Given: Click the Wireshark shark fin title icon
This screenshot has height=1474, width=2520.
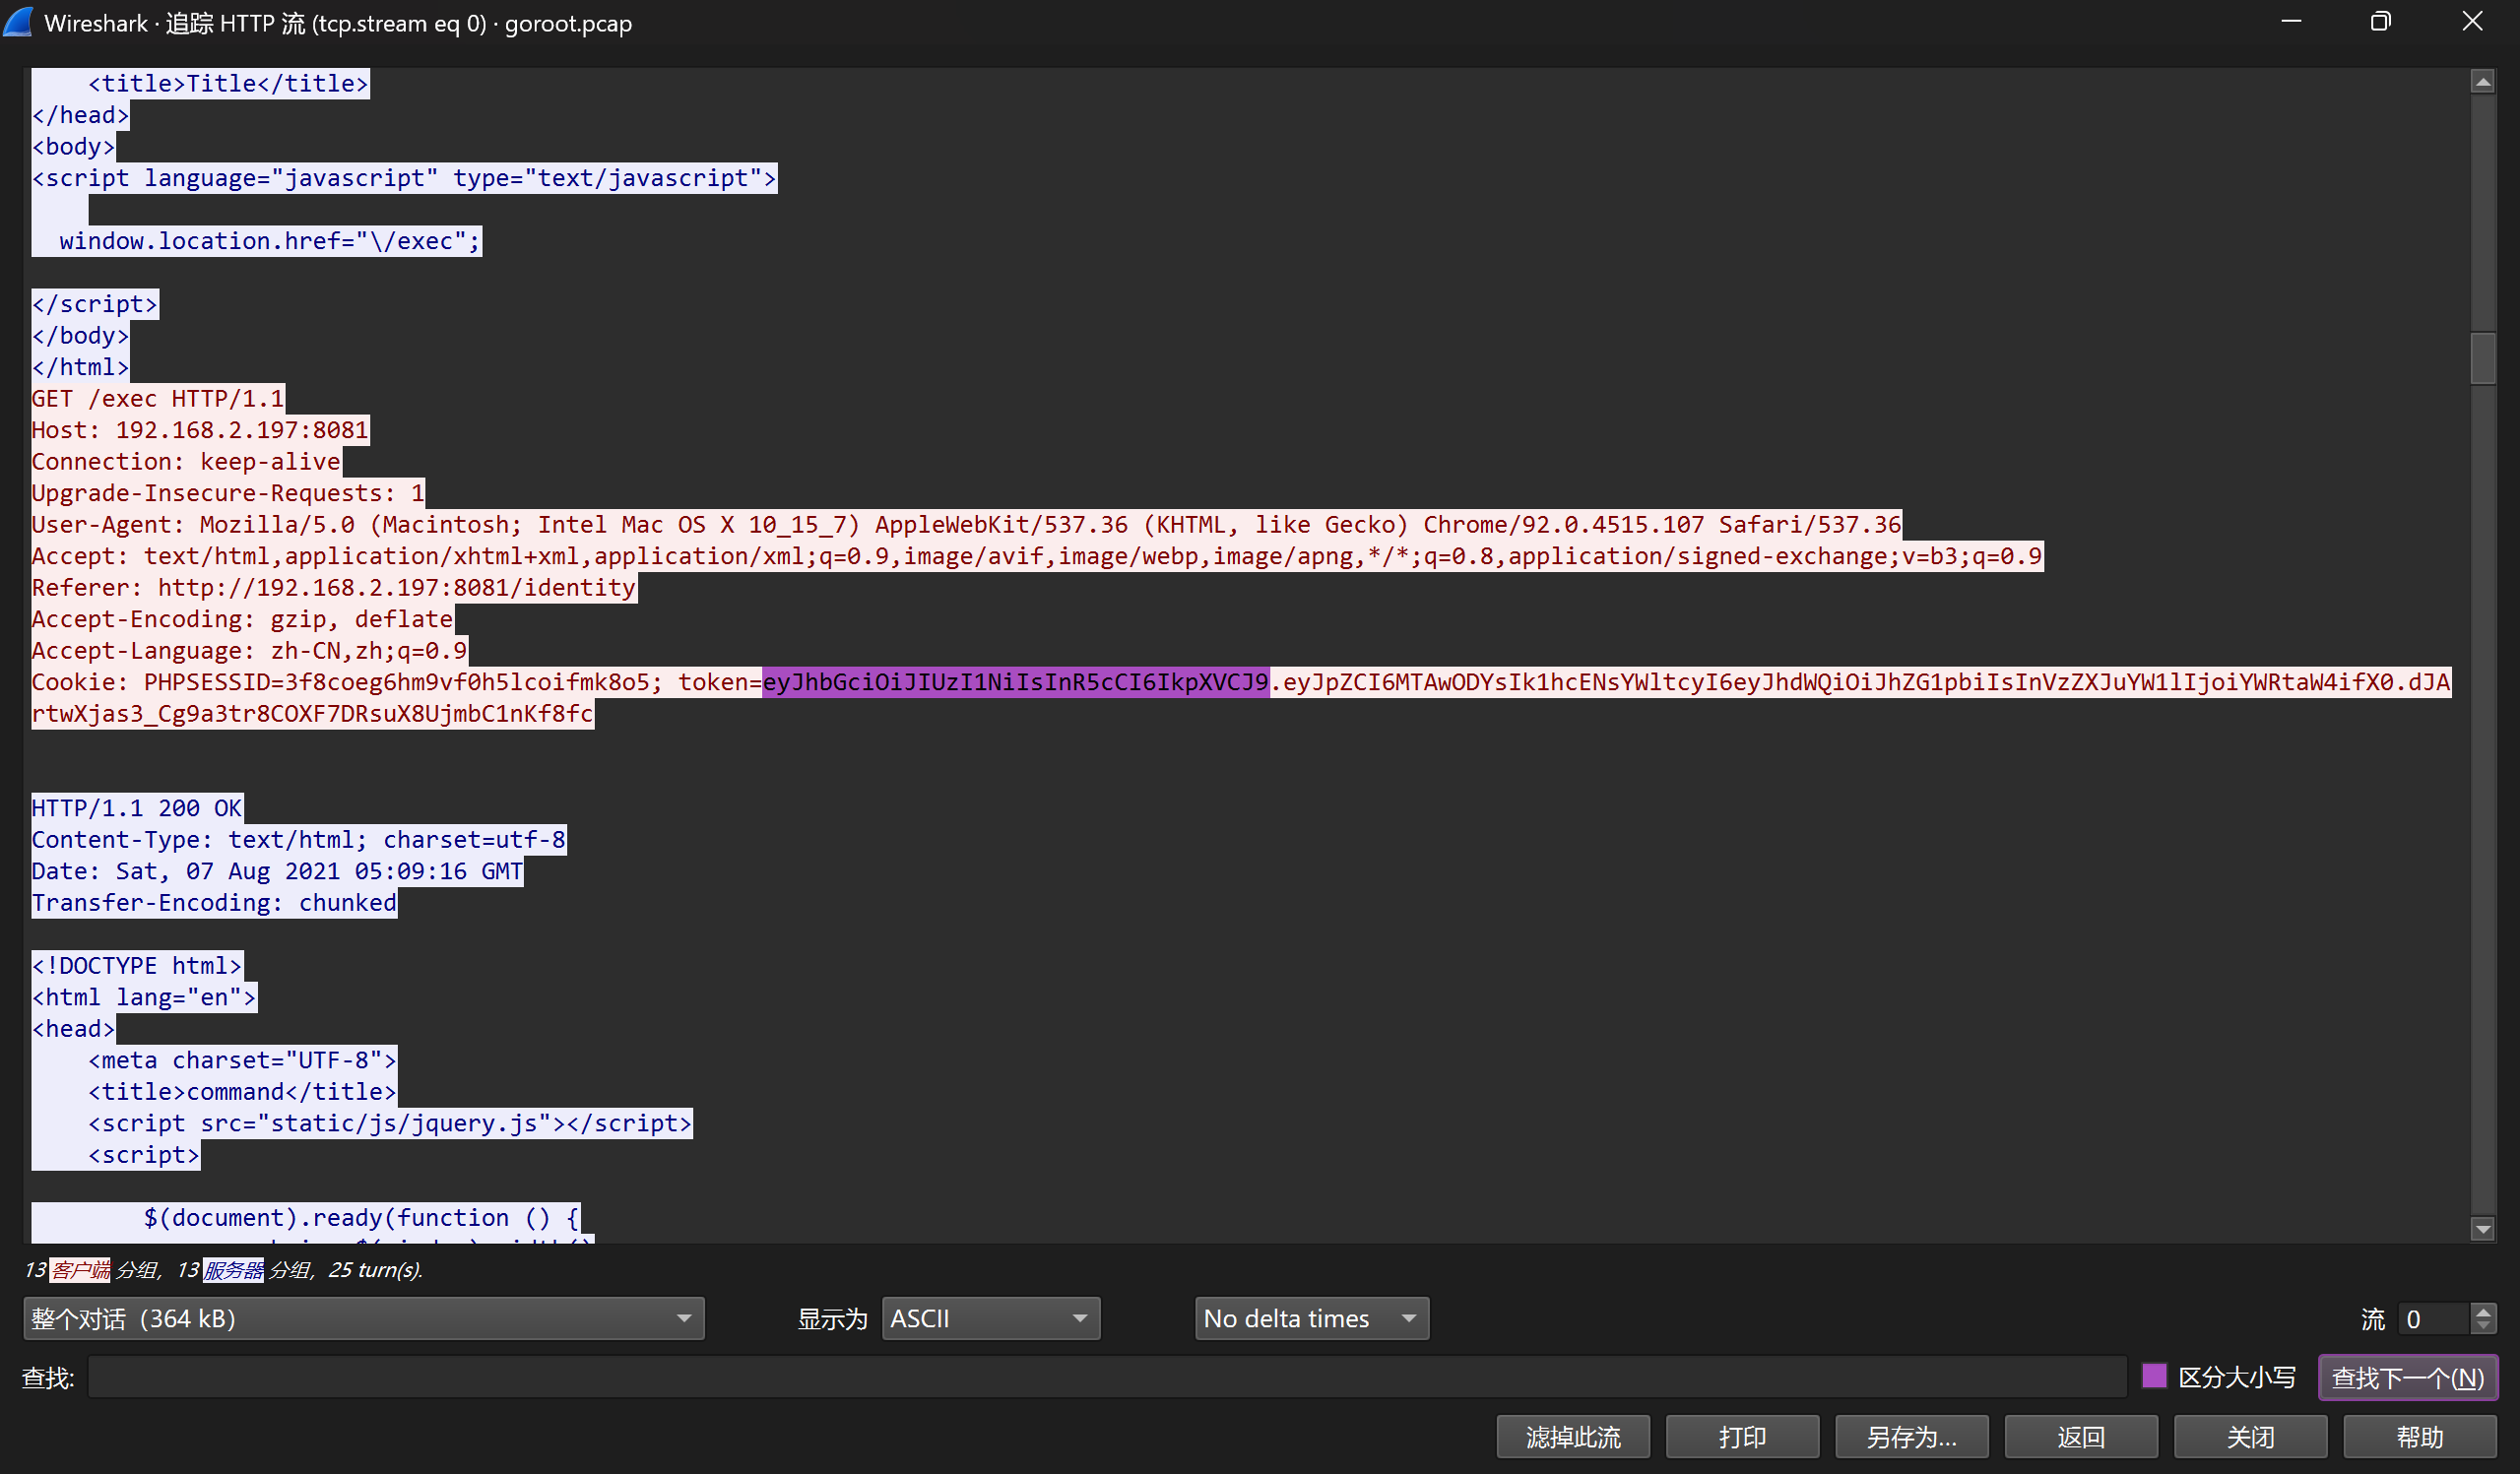Looking at the screenshot, I should pos(18,22).
